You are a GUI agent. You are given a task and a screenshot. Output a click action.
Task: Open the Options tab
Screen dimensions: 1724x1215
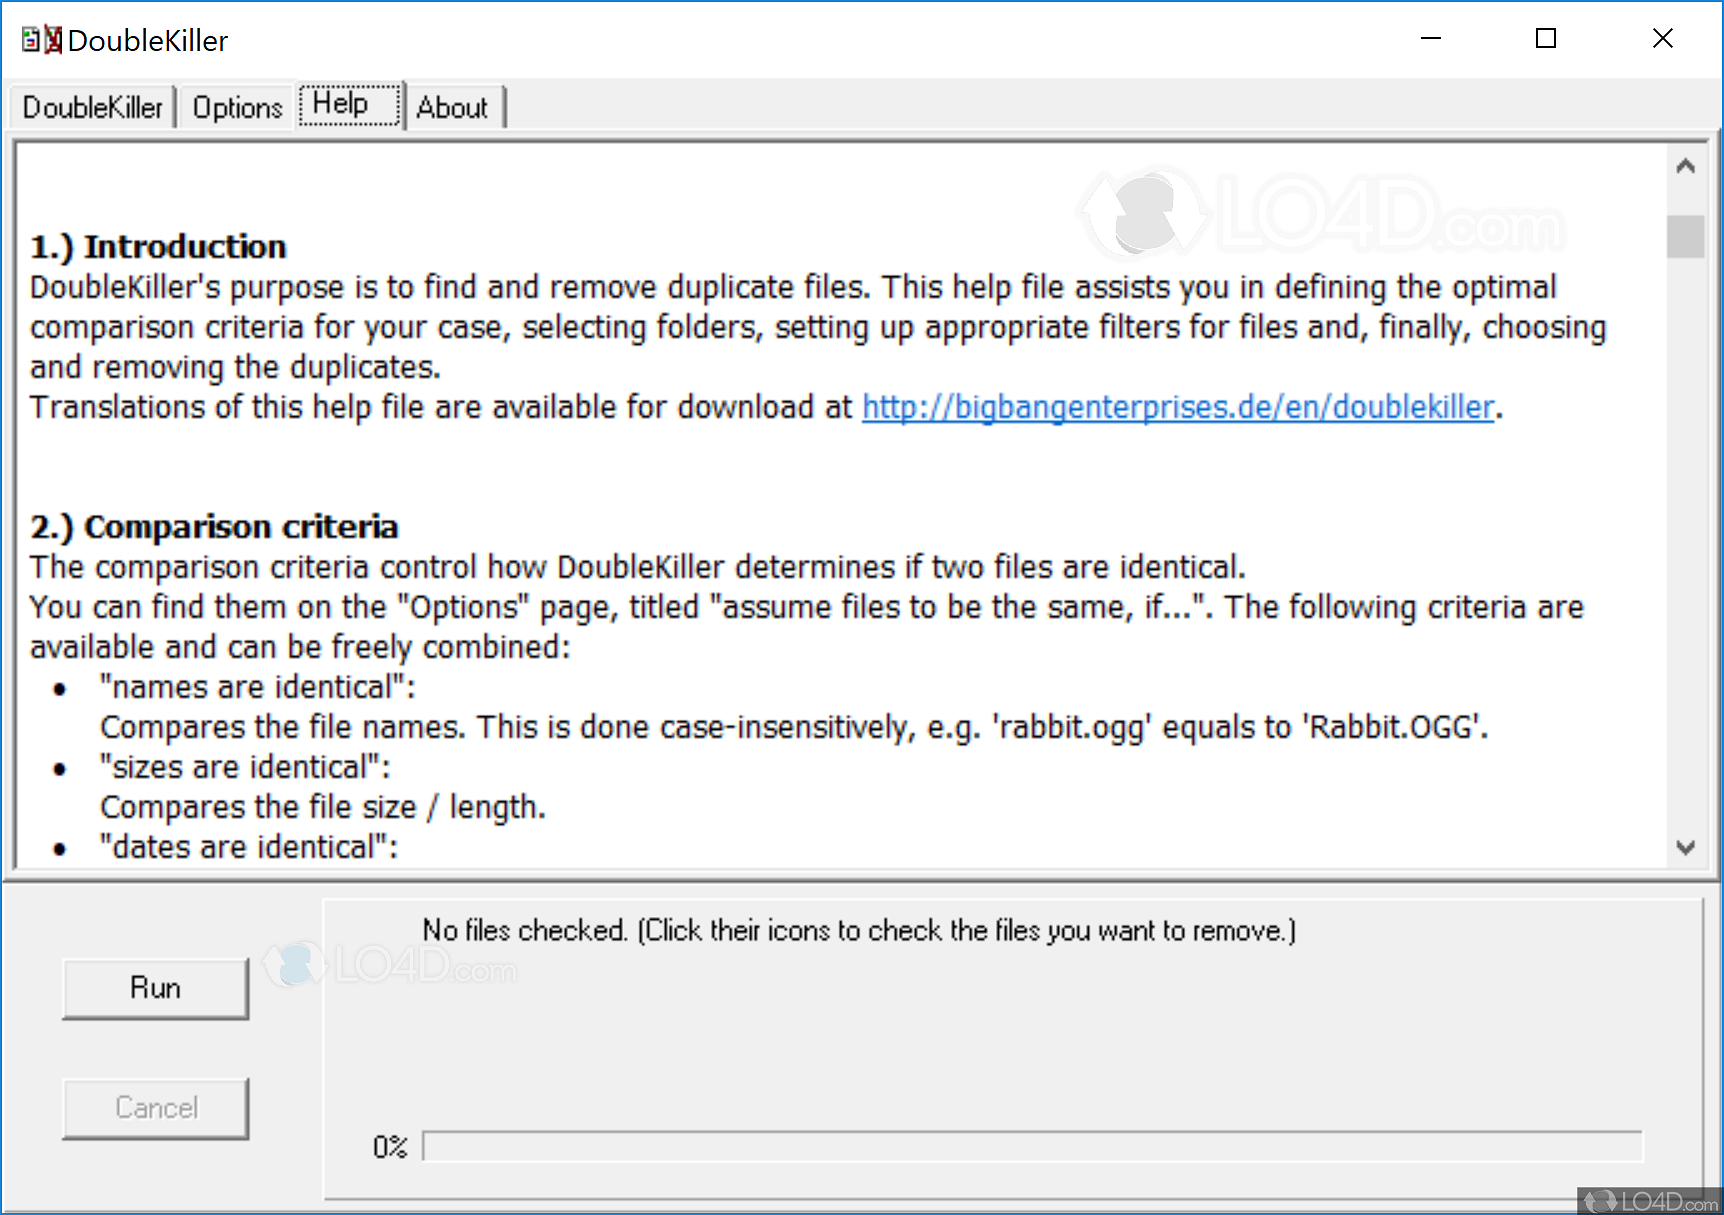click(237, 107)
